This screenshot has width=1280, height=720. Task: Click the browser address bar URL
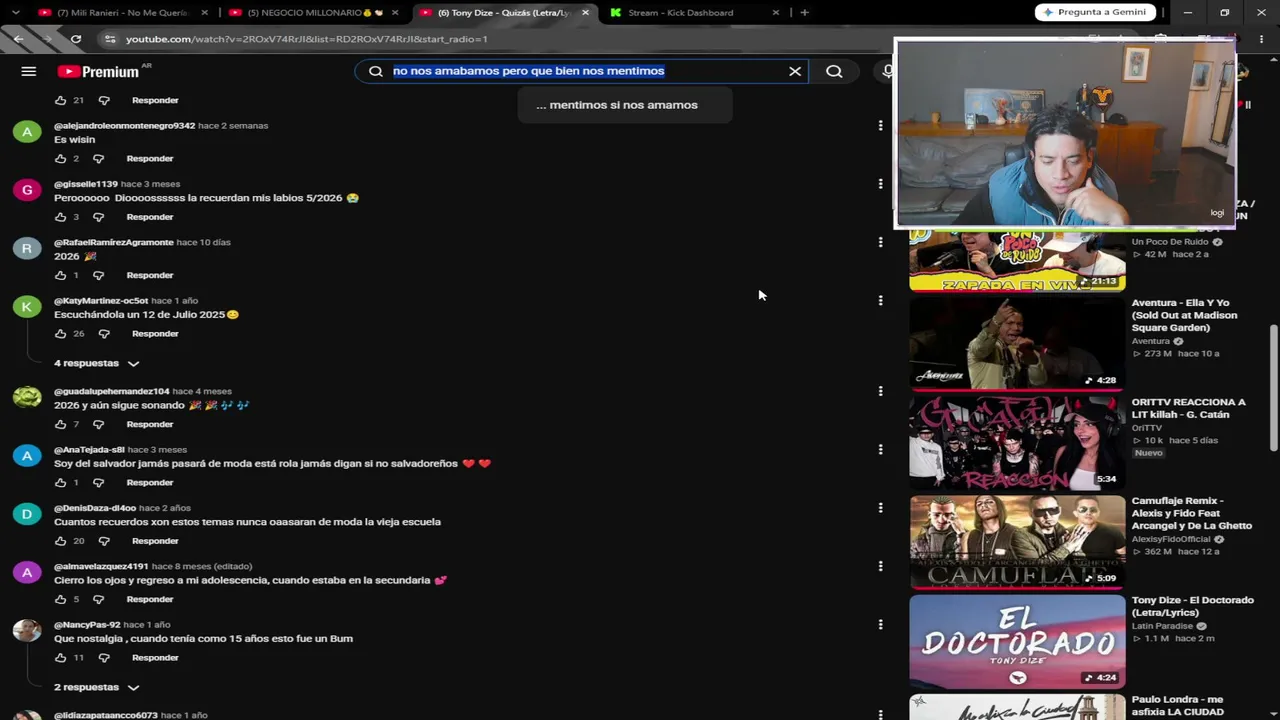click(306, 39)
